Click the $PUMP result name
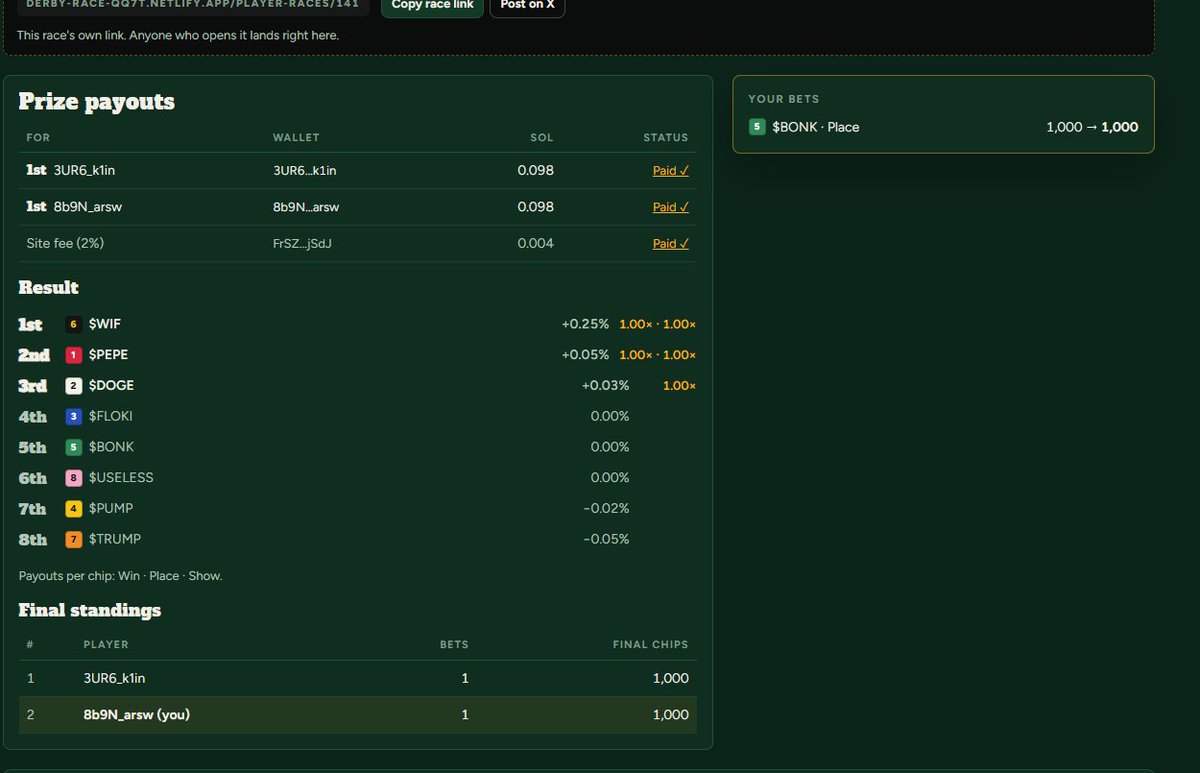Viewport: 1200px width, 773px height. tap(111, 508)
